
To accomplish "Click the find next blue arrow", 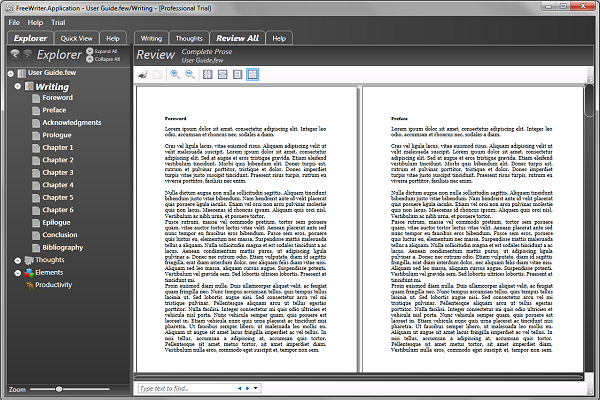I will 248,388.
